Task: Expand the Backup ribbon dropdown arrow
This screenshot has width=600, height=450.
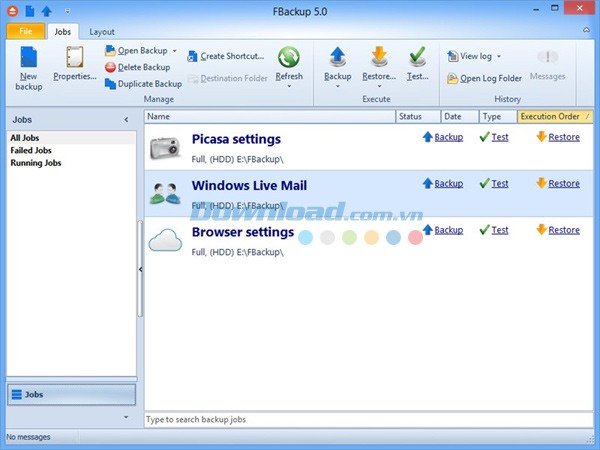Action: point(338,86)
